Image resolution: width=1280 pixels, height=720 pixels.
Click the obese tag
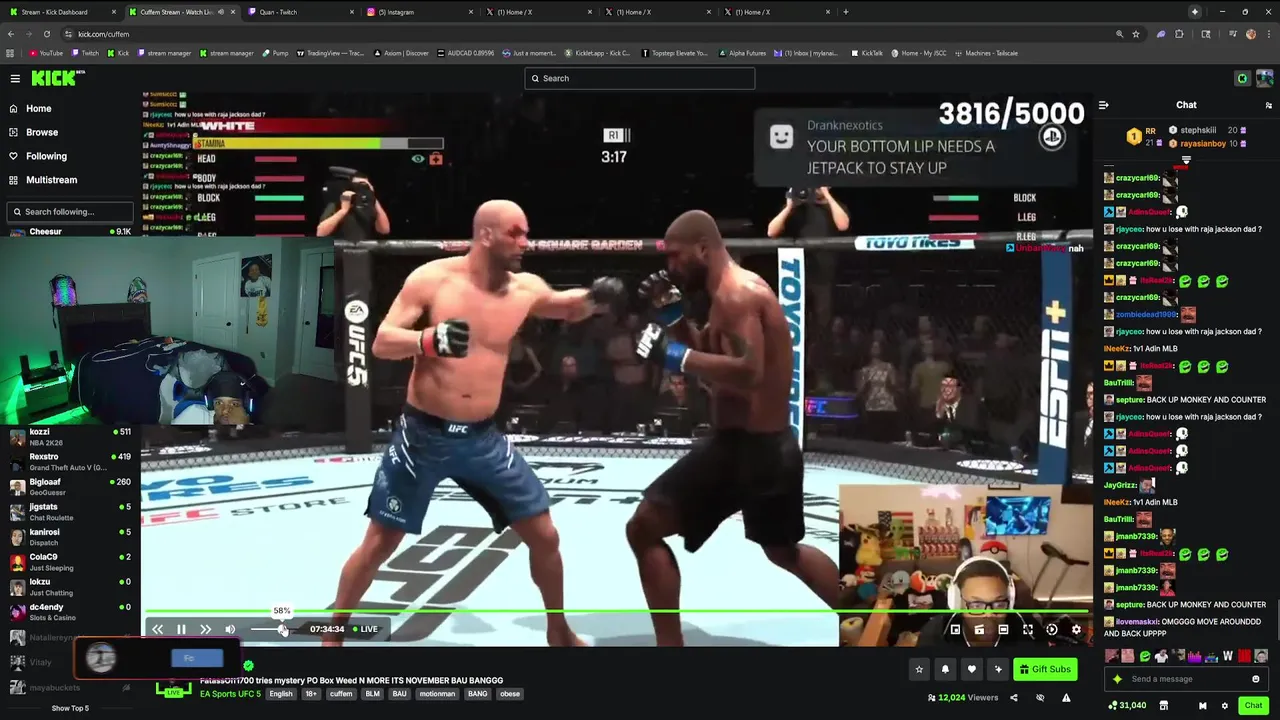click(510, 694)
